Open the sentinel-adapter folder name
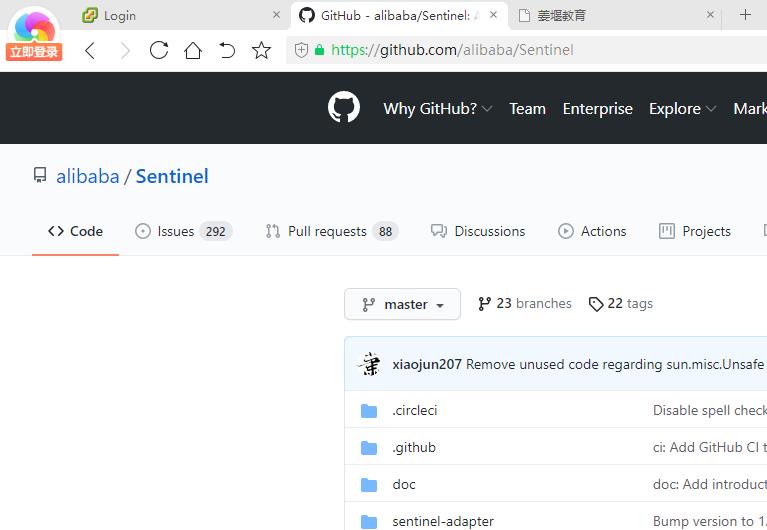Image resolution: width=767 pixels, height=530 pixels. (443, 522)
